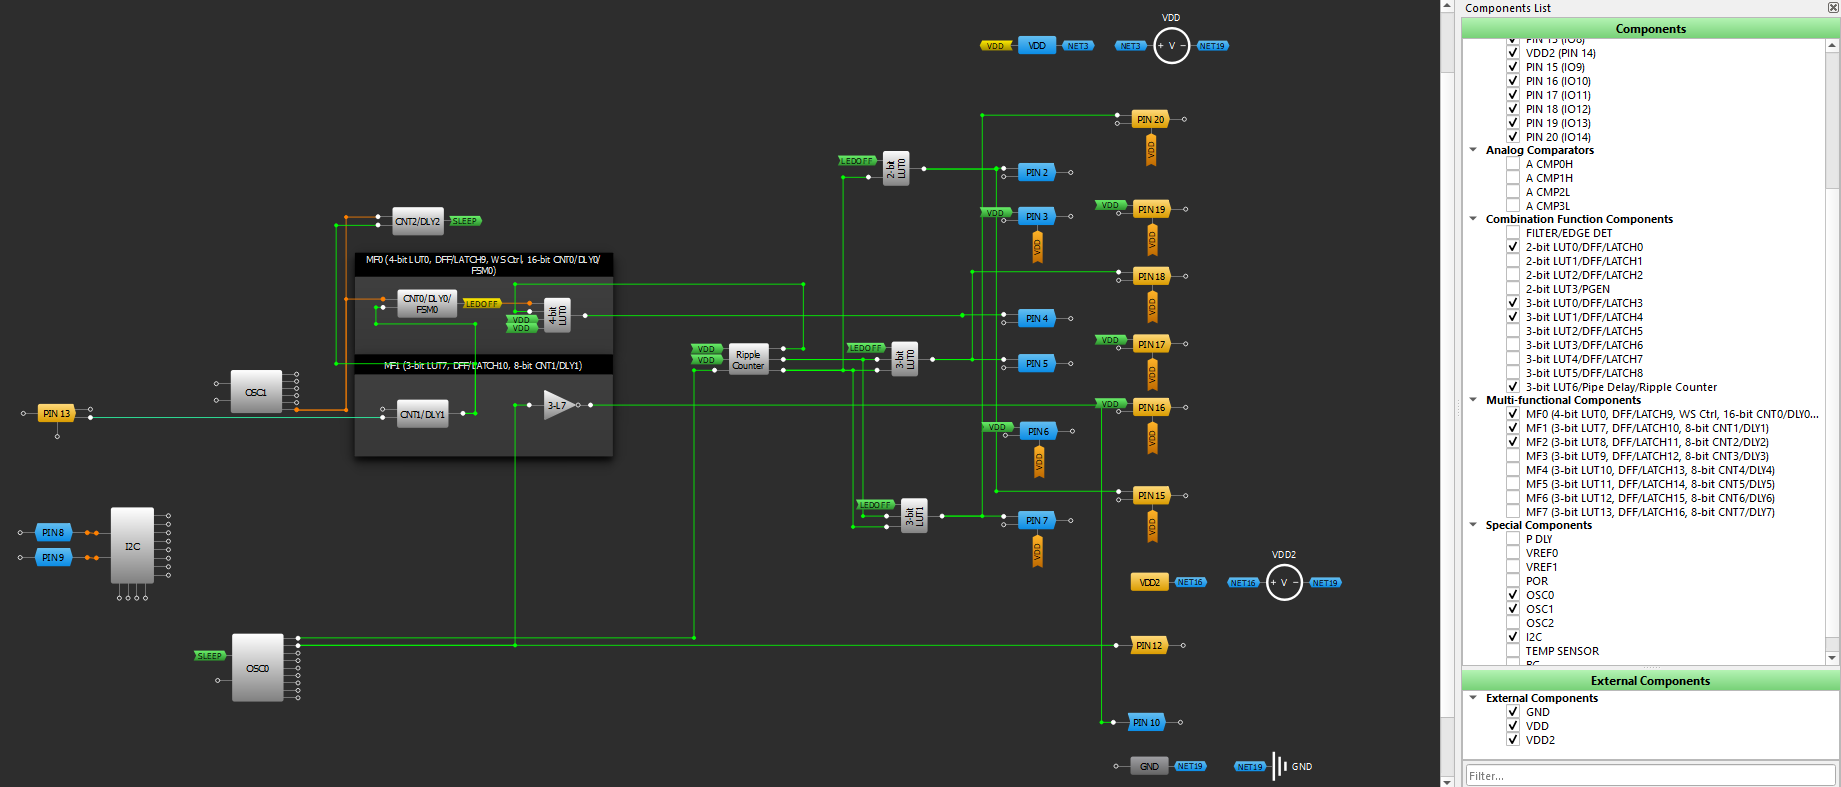
Task: Select the Ripple Counter block
Action: coord(748,360)
